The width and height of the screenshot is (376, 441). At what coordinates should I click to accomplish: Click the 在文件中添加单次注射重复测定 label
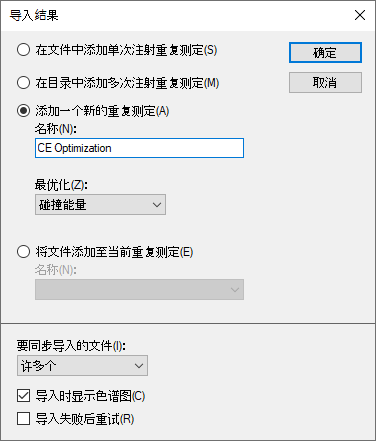pyautogui.click(x=126, y=50)
